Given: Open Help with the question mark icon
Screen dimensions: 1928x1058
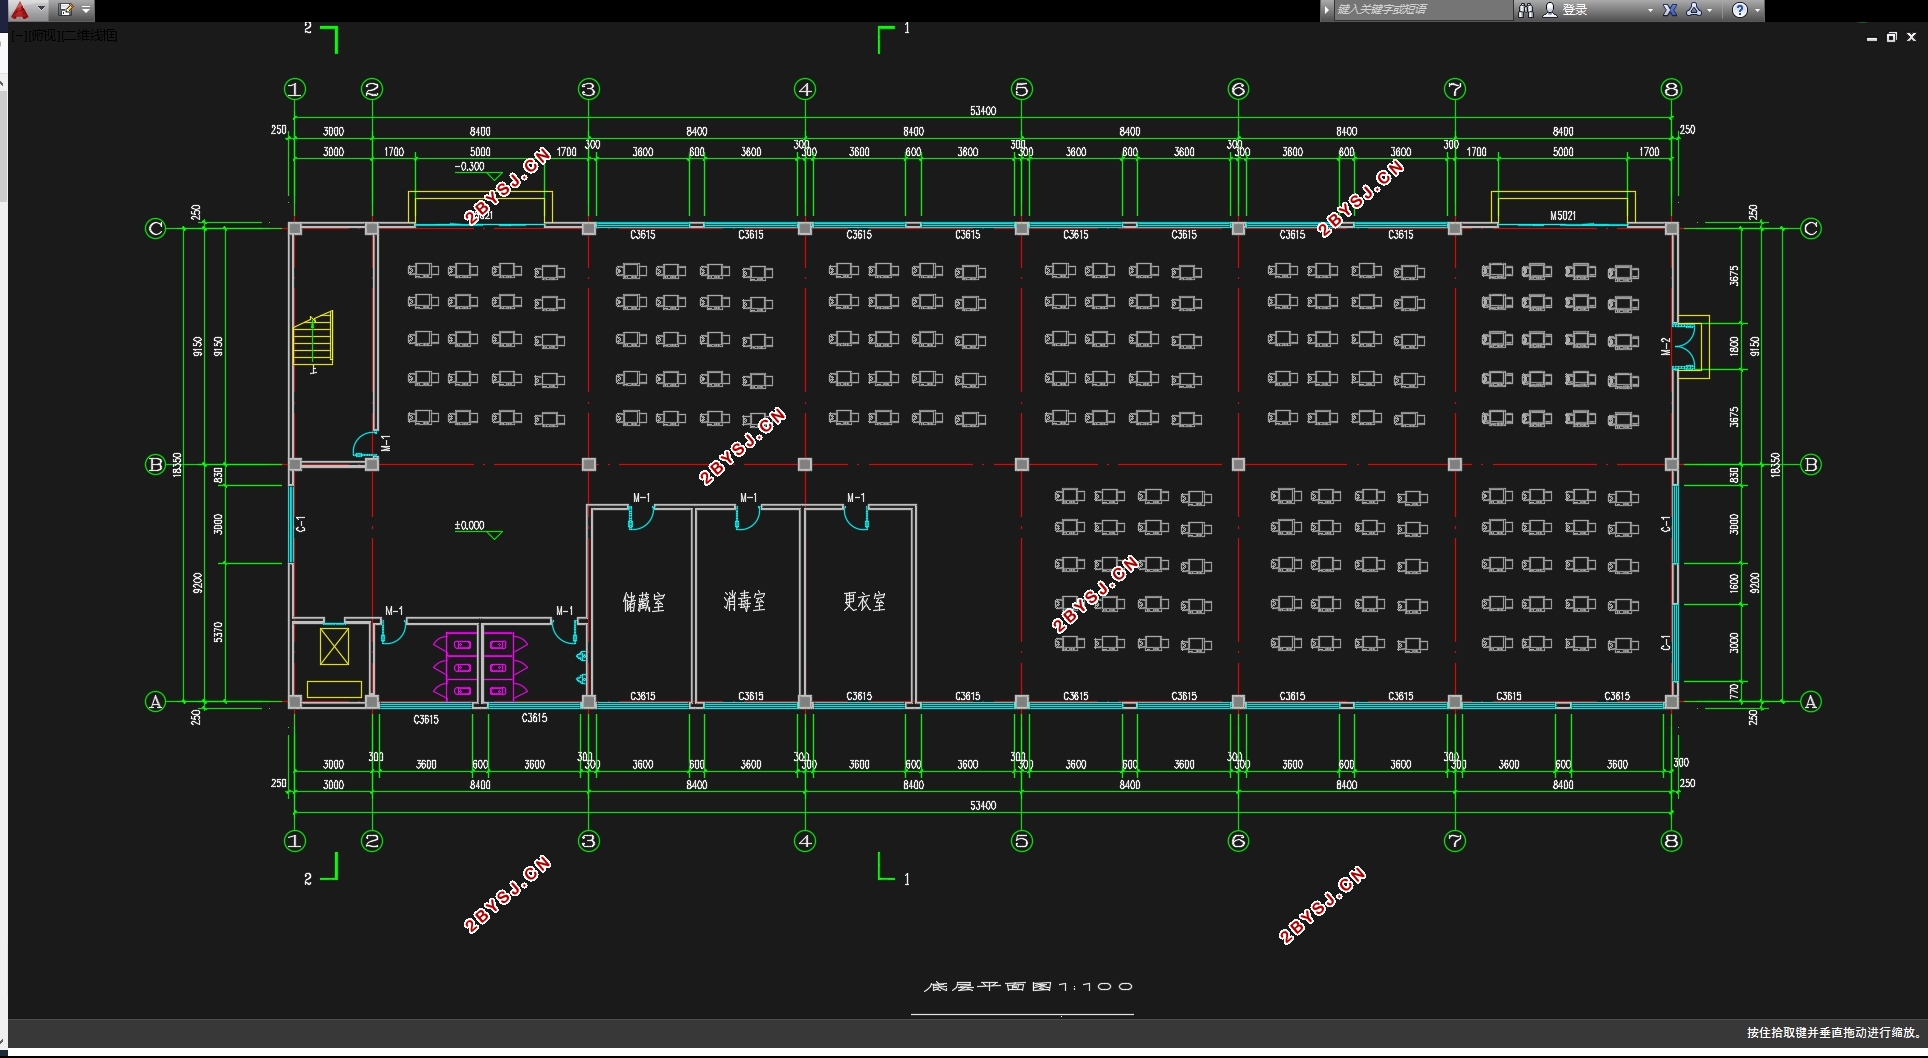Looking at the screenshot, I should coord(1740,10).
